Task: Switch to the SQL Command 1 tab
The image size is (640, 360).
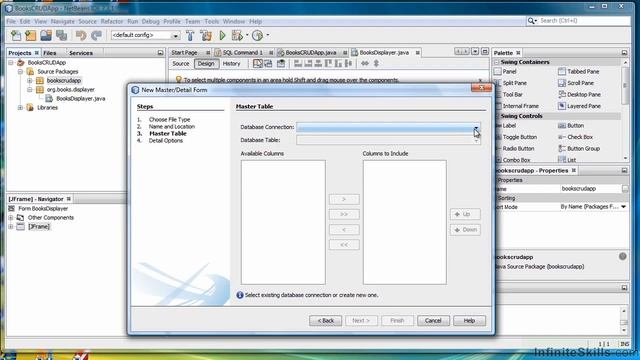Action: click(x=242, y=53)
